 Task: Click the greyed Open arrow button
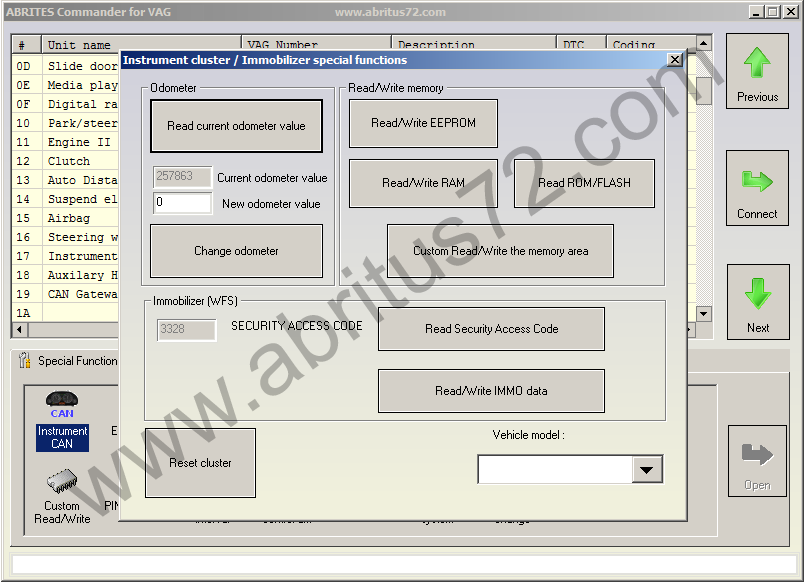click(x=757, y=461)
